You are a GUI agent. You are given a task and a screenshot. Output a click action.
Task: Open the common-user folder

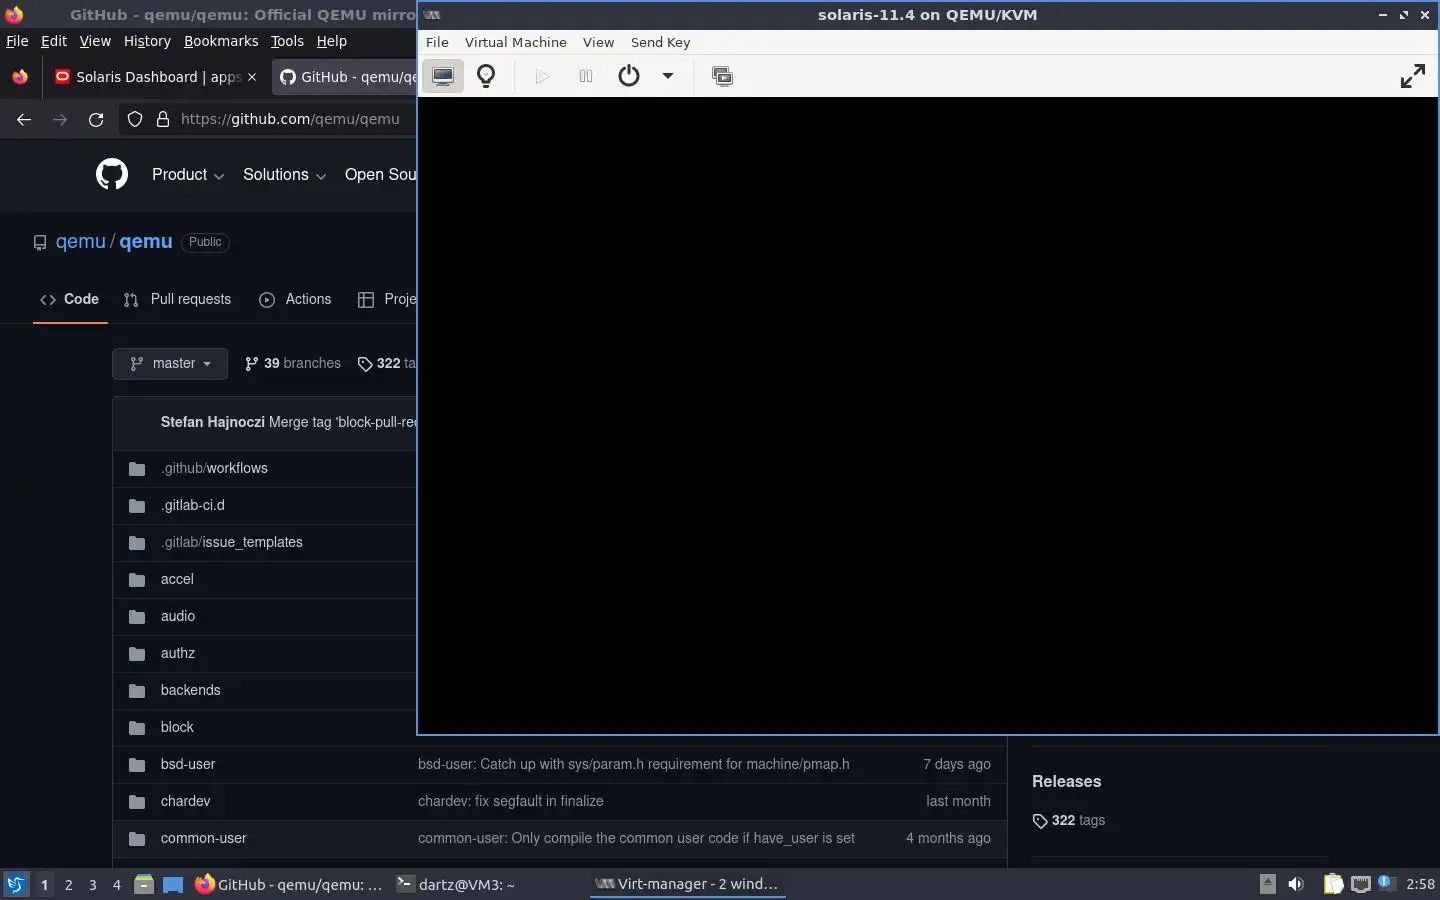click(x=203, y=838)
